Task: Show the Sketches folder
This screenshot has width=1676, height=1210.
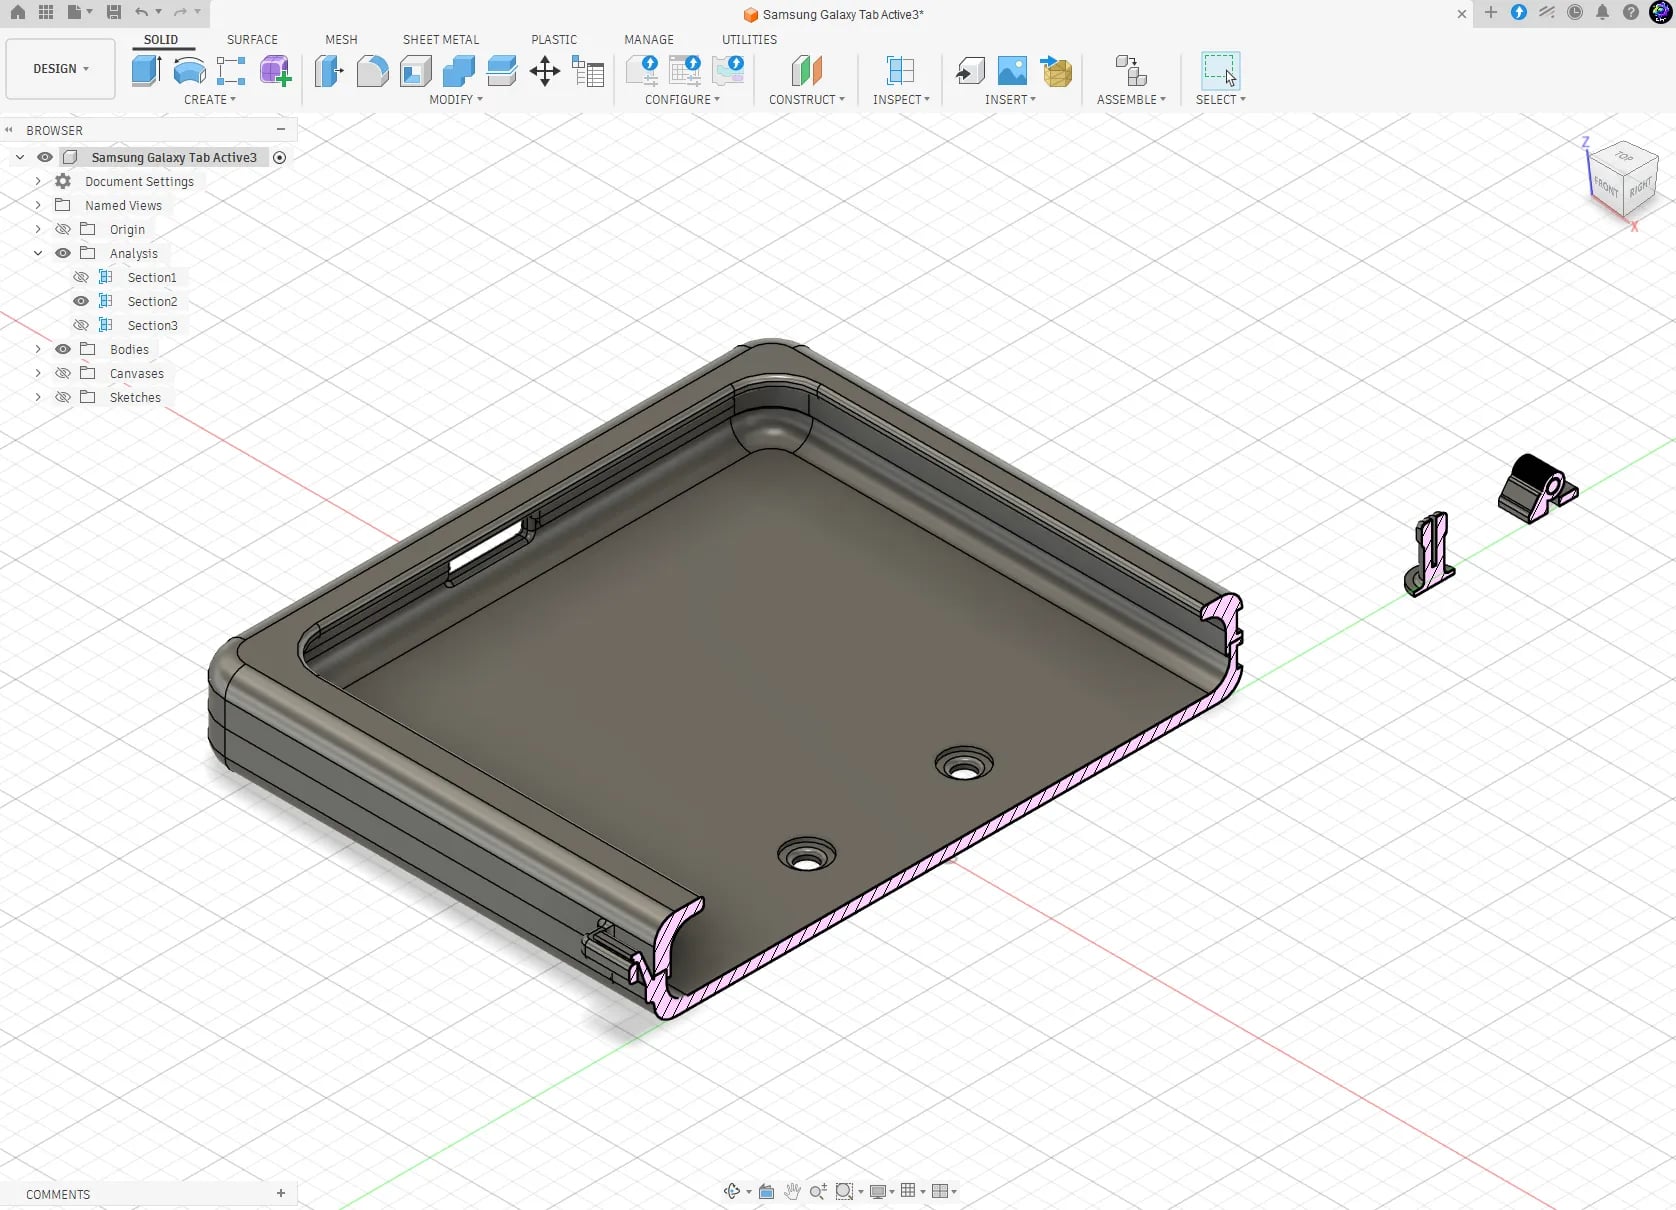Action: pyautogui.click(x=63, y=397)
